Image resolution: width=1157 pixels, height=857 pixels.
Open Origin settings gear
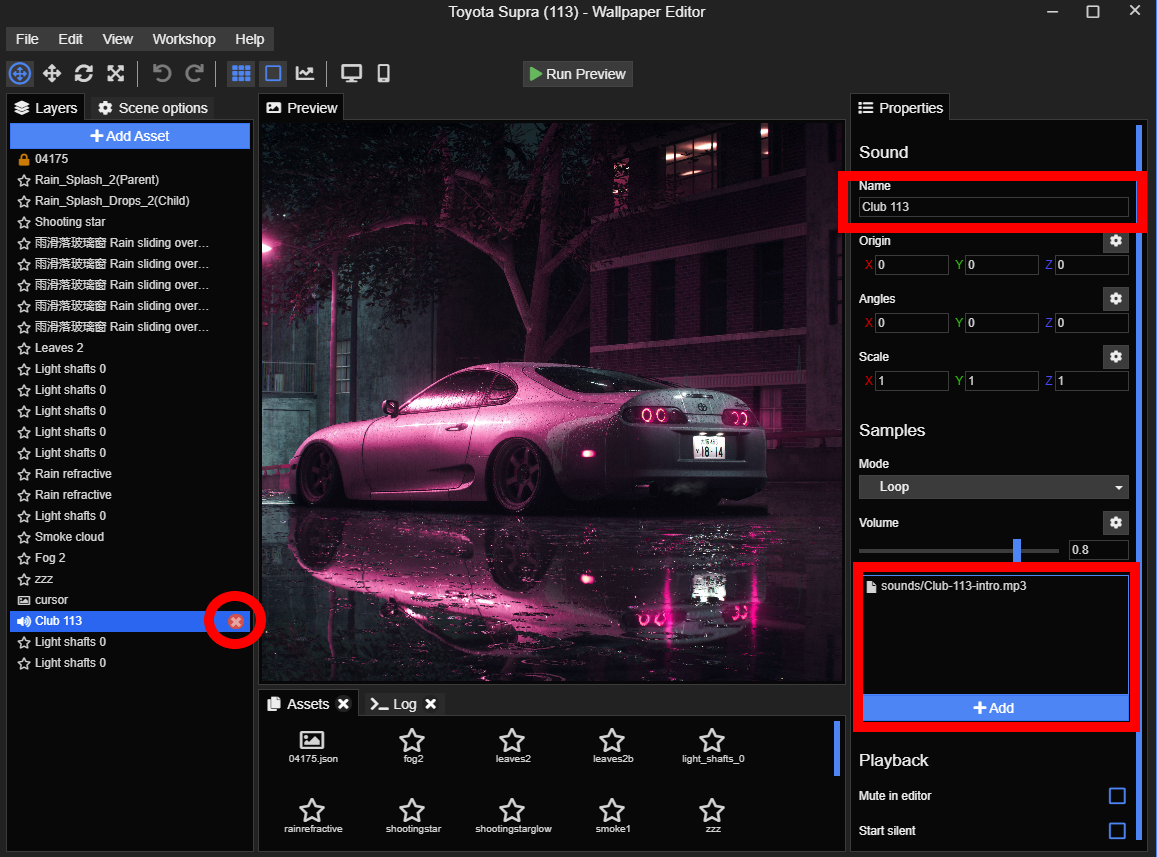[x=1116, y=241]
